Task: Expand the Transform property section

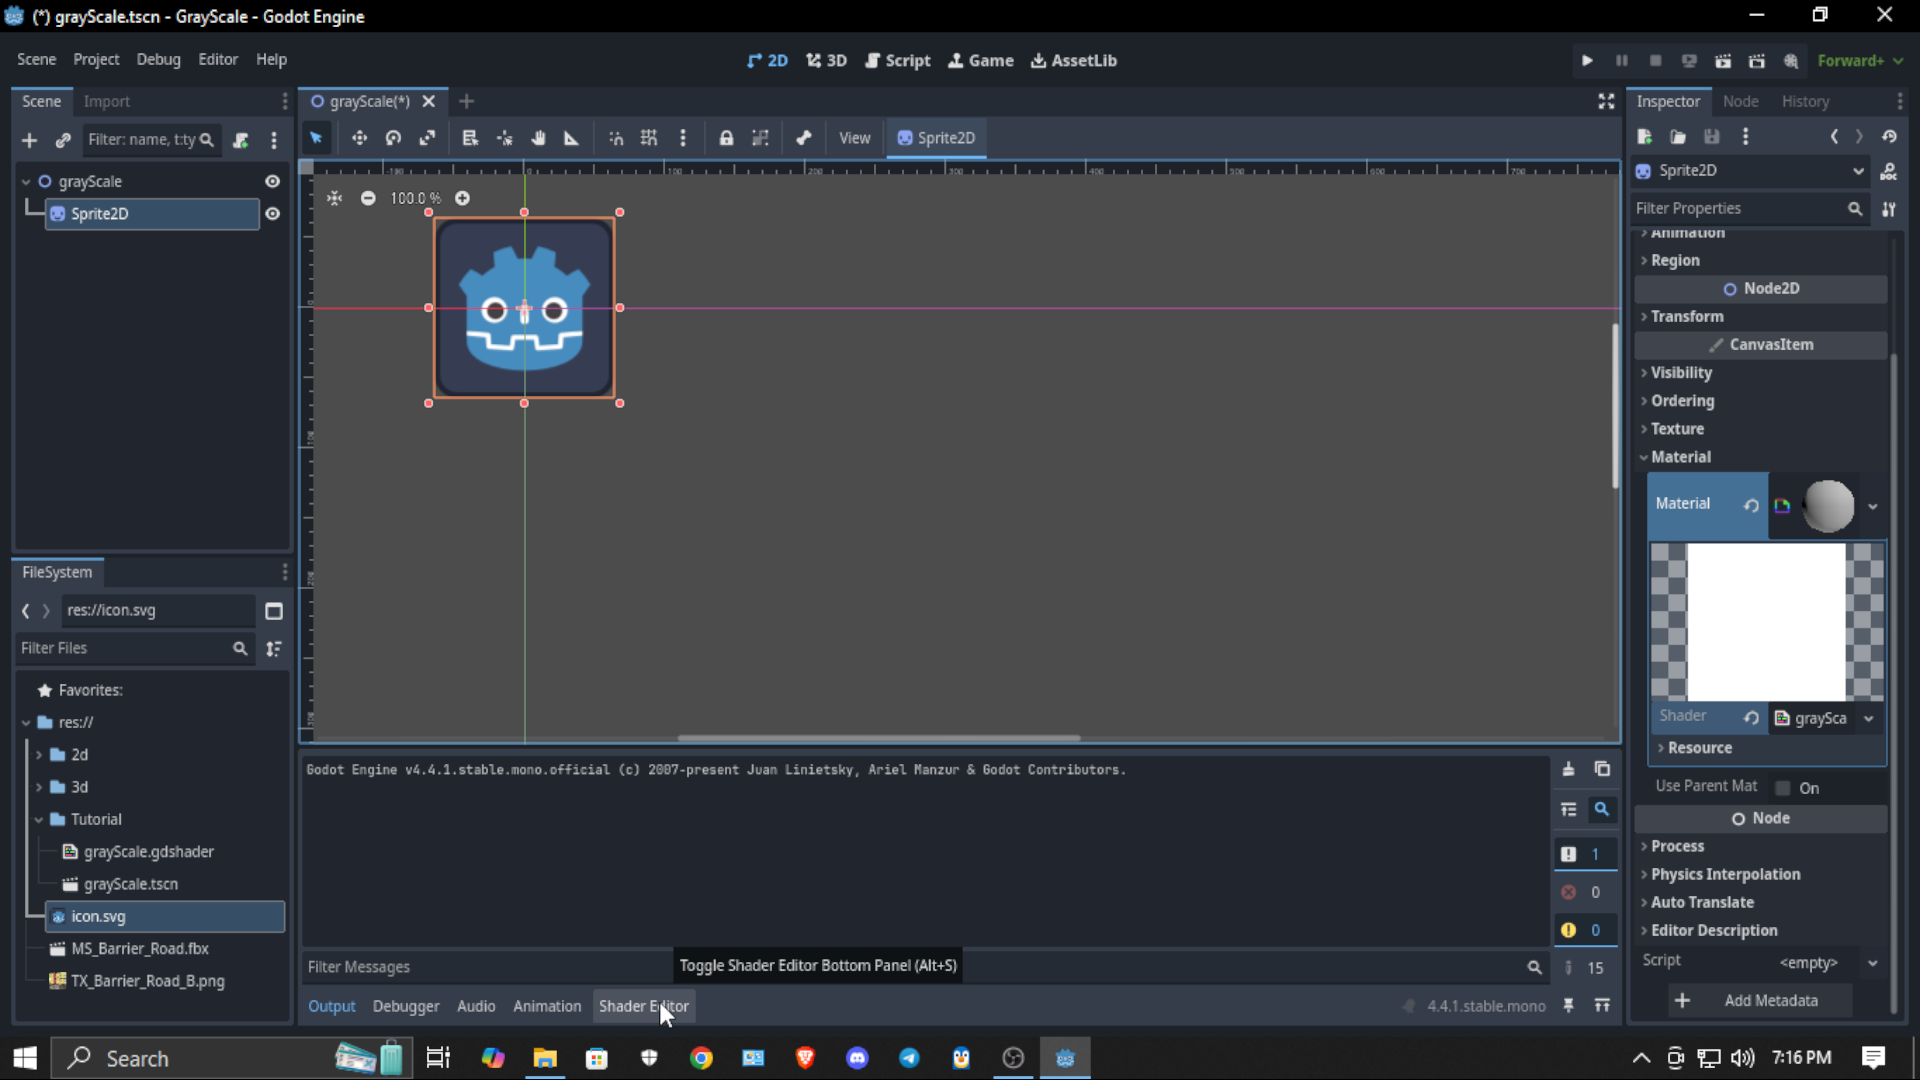Action: click(1687, 316)
